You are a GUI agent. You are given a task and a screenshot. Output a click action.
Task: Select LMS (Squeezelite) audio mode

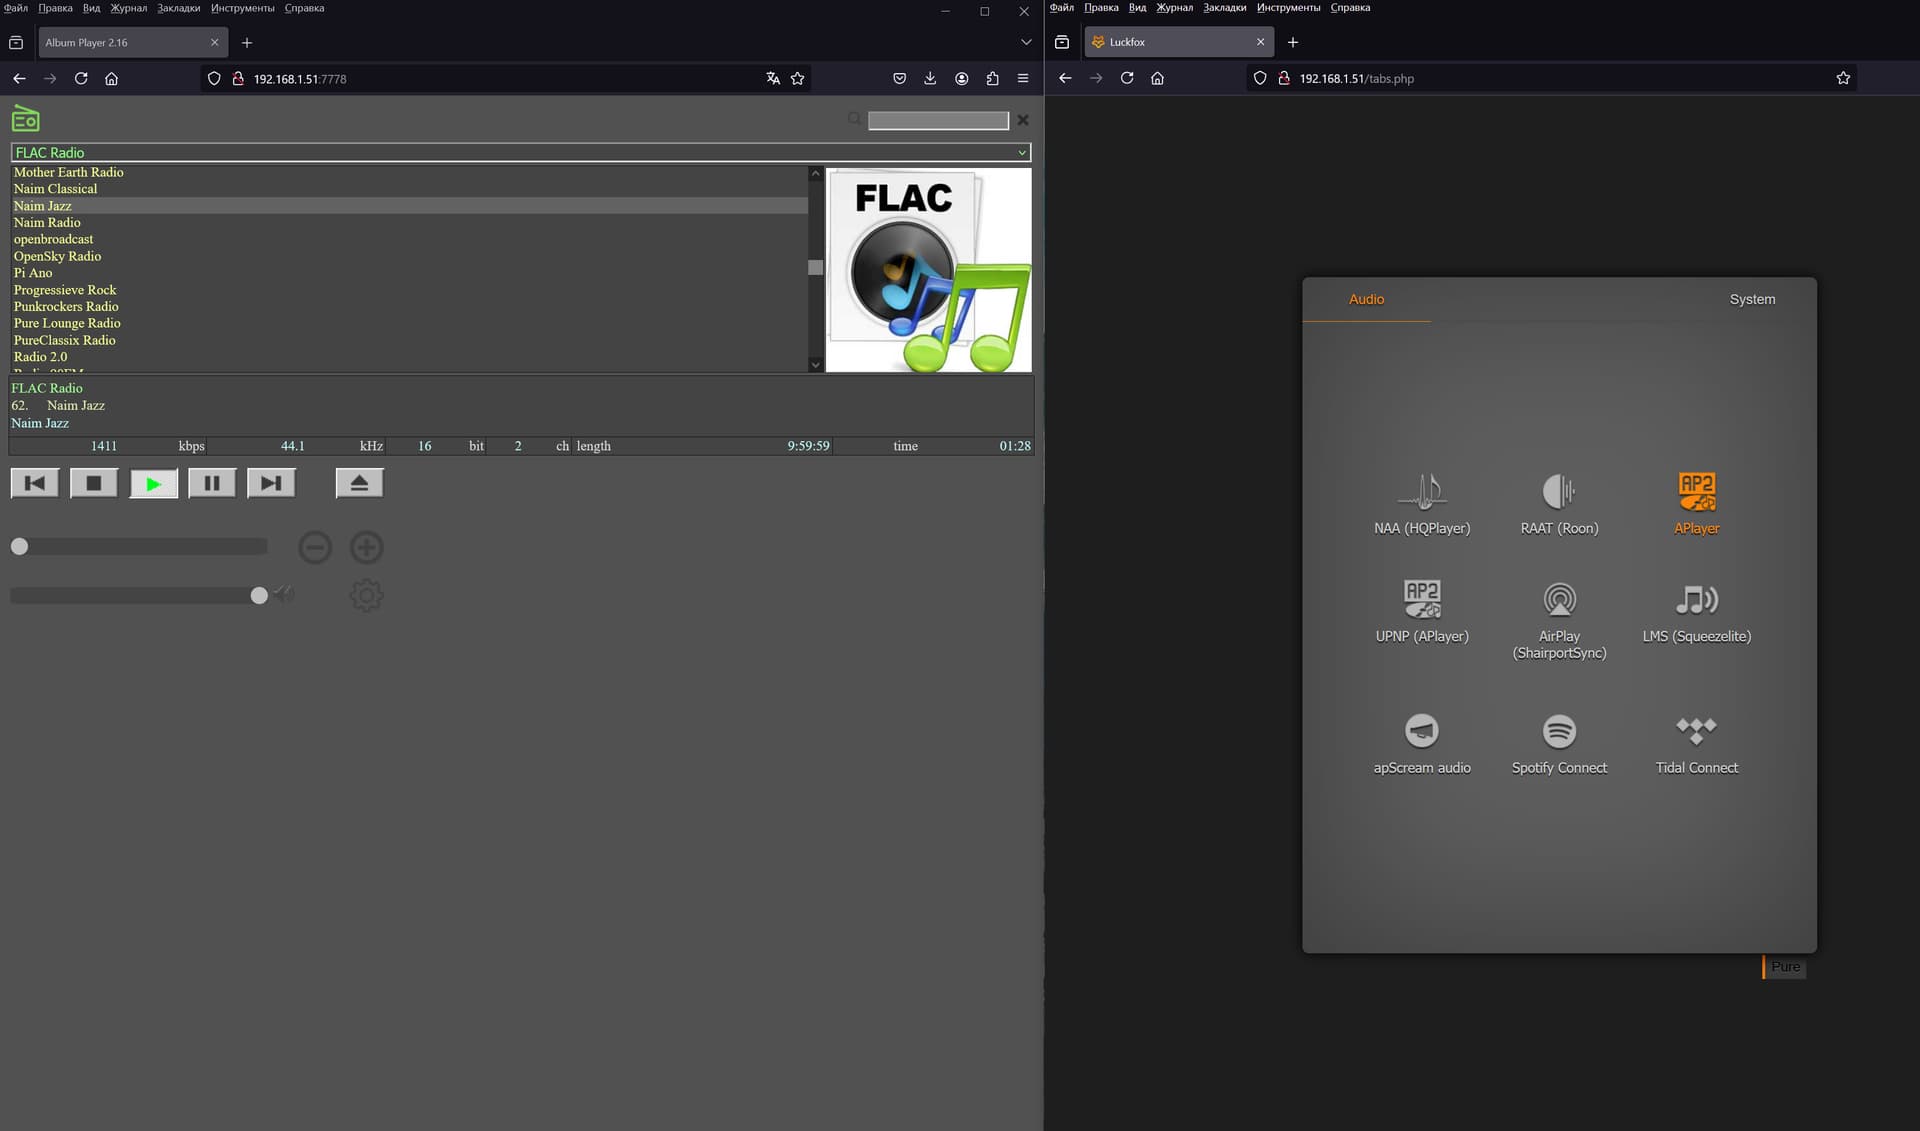tap(1696, 600)
